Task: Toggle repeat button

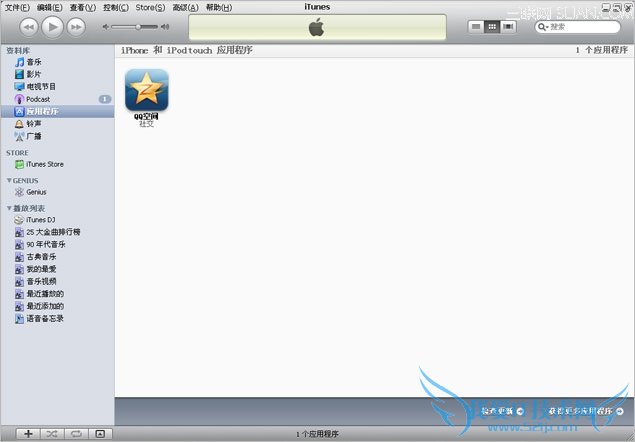Action: tap(76, 434)
